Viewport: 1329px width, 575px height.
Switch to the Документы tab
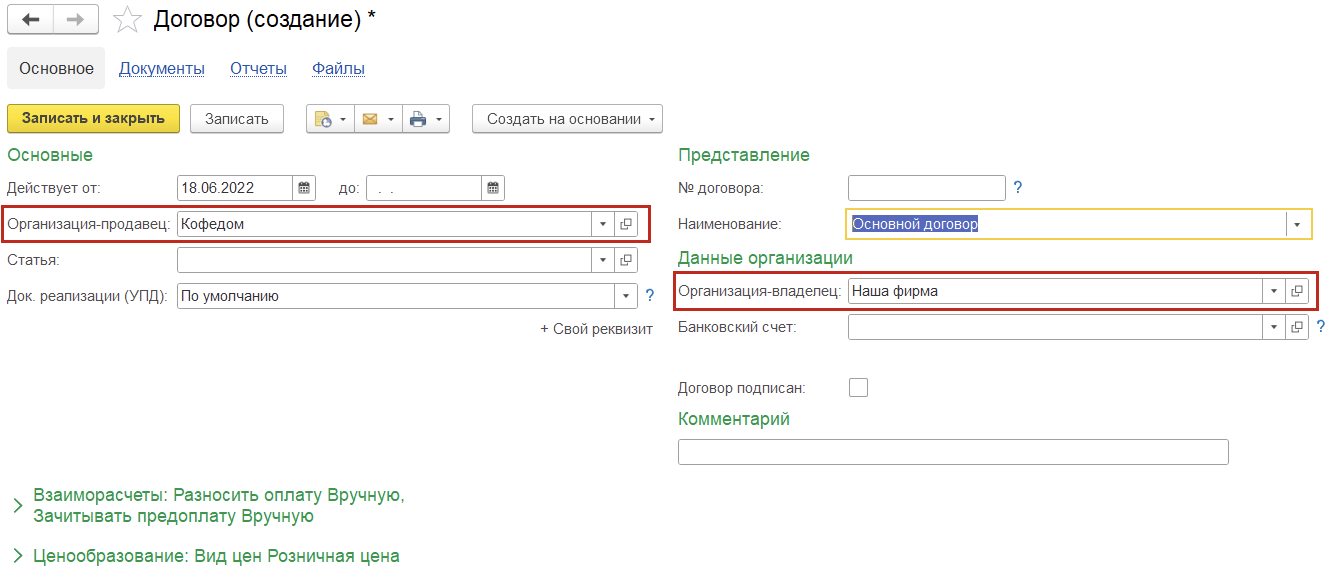162,69
